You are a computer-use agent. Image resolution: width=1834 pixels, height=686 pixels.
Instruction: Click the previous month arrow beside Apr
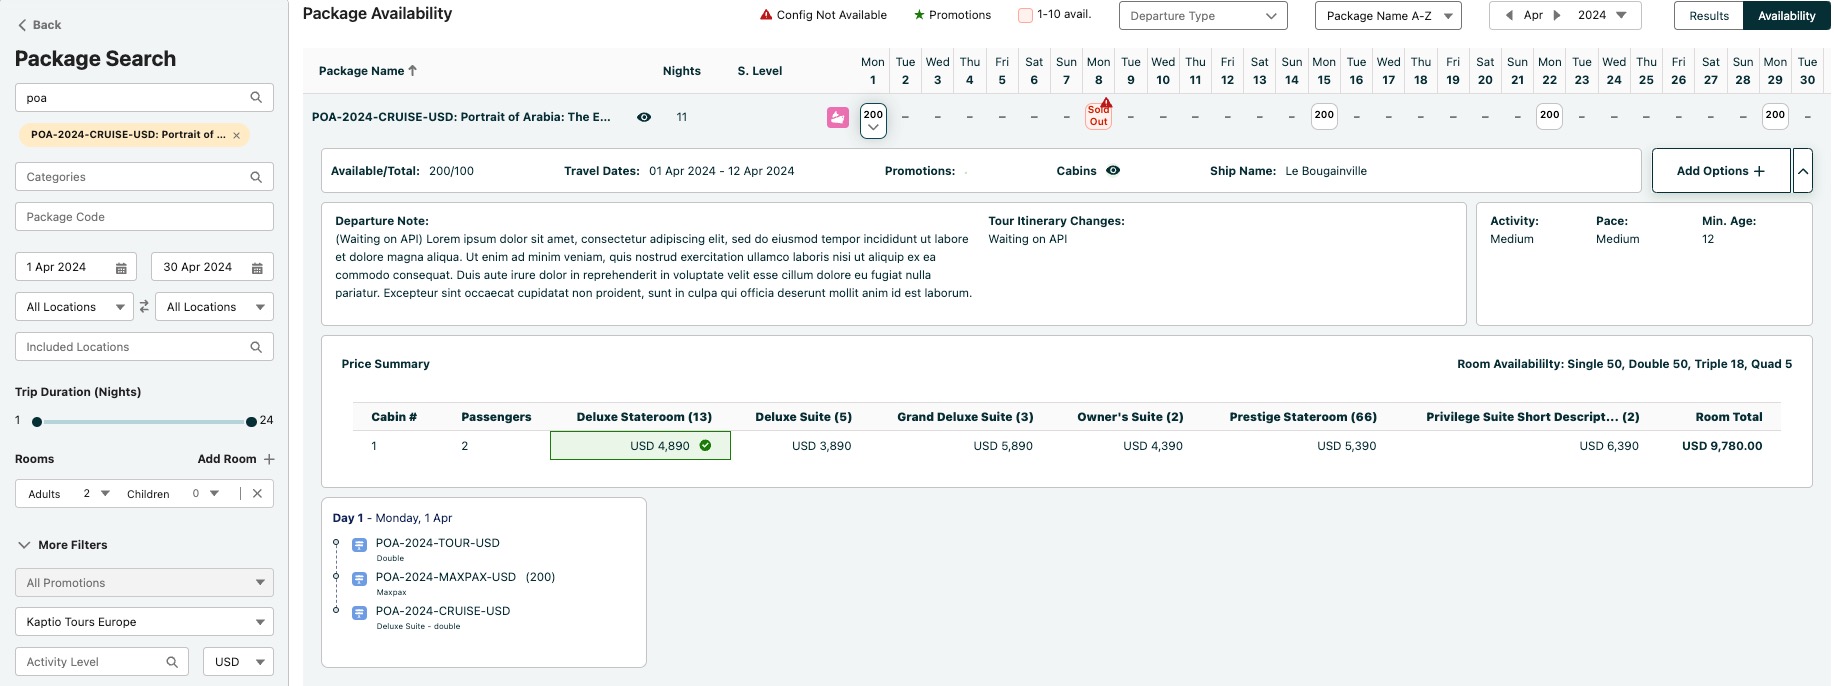click(1509, 15)
